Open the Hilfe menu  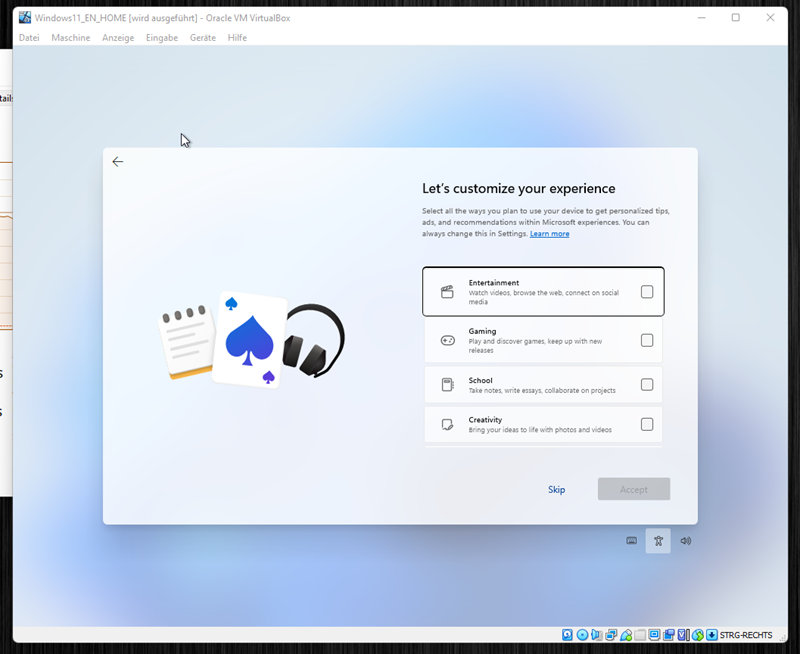tap(237, 38)
